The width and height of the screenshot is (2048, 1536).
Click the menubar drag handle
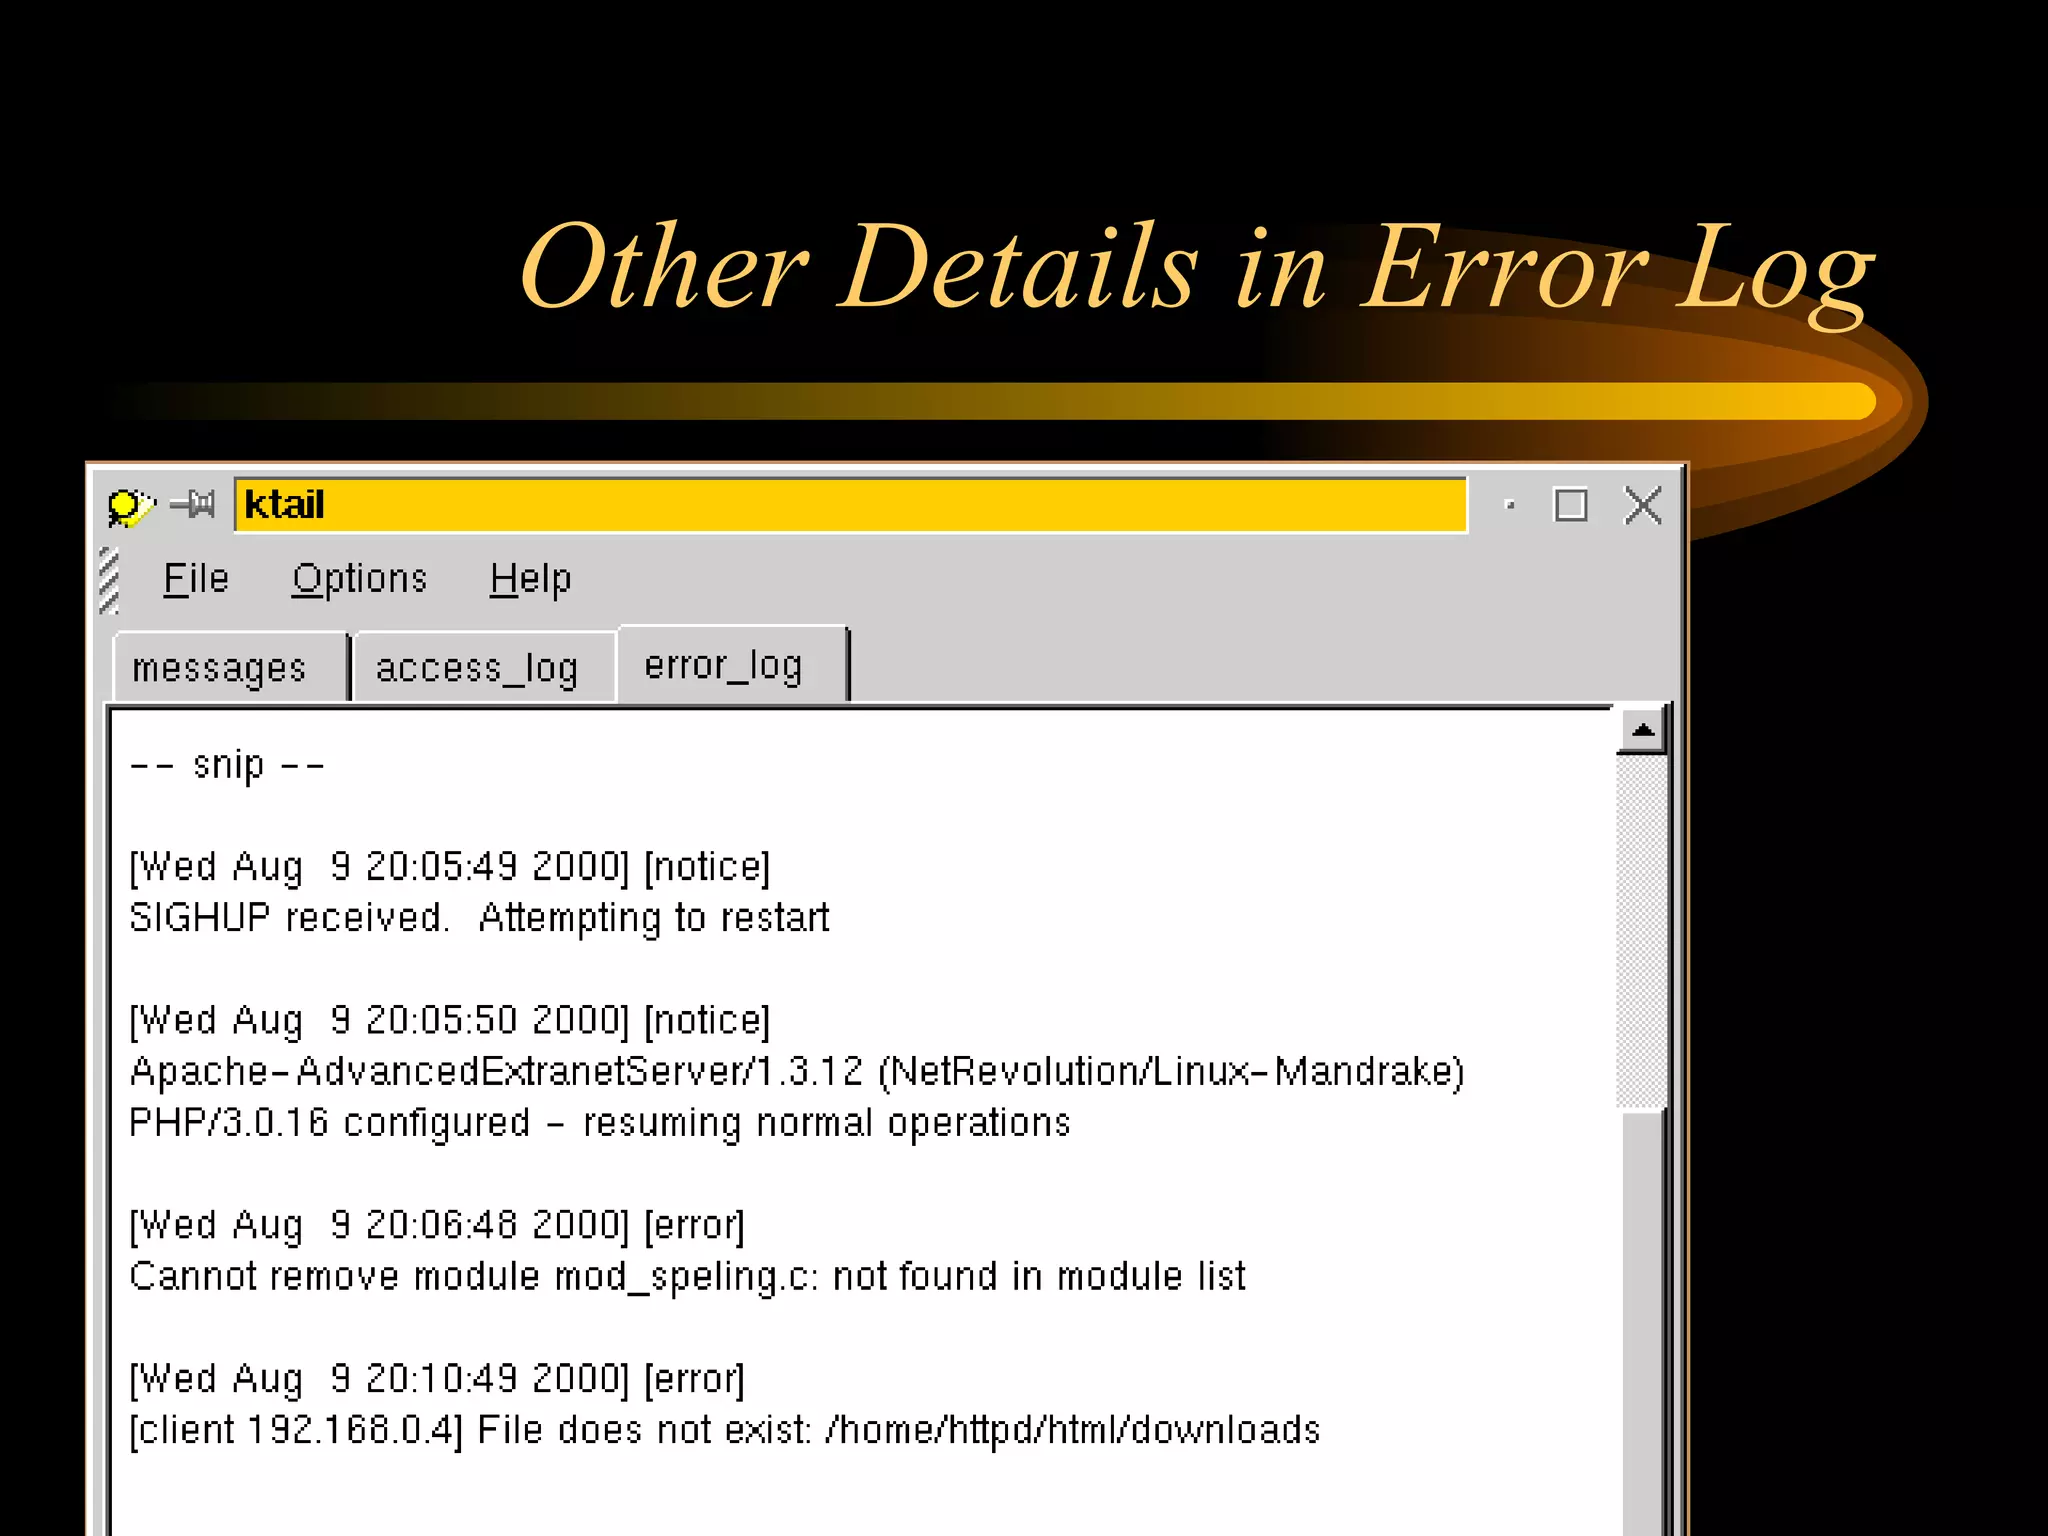109,580
